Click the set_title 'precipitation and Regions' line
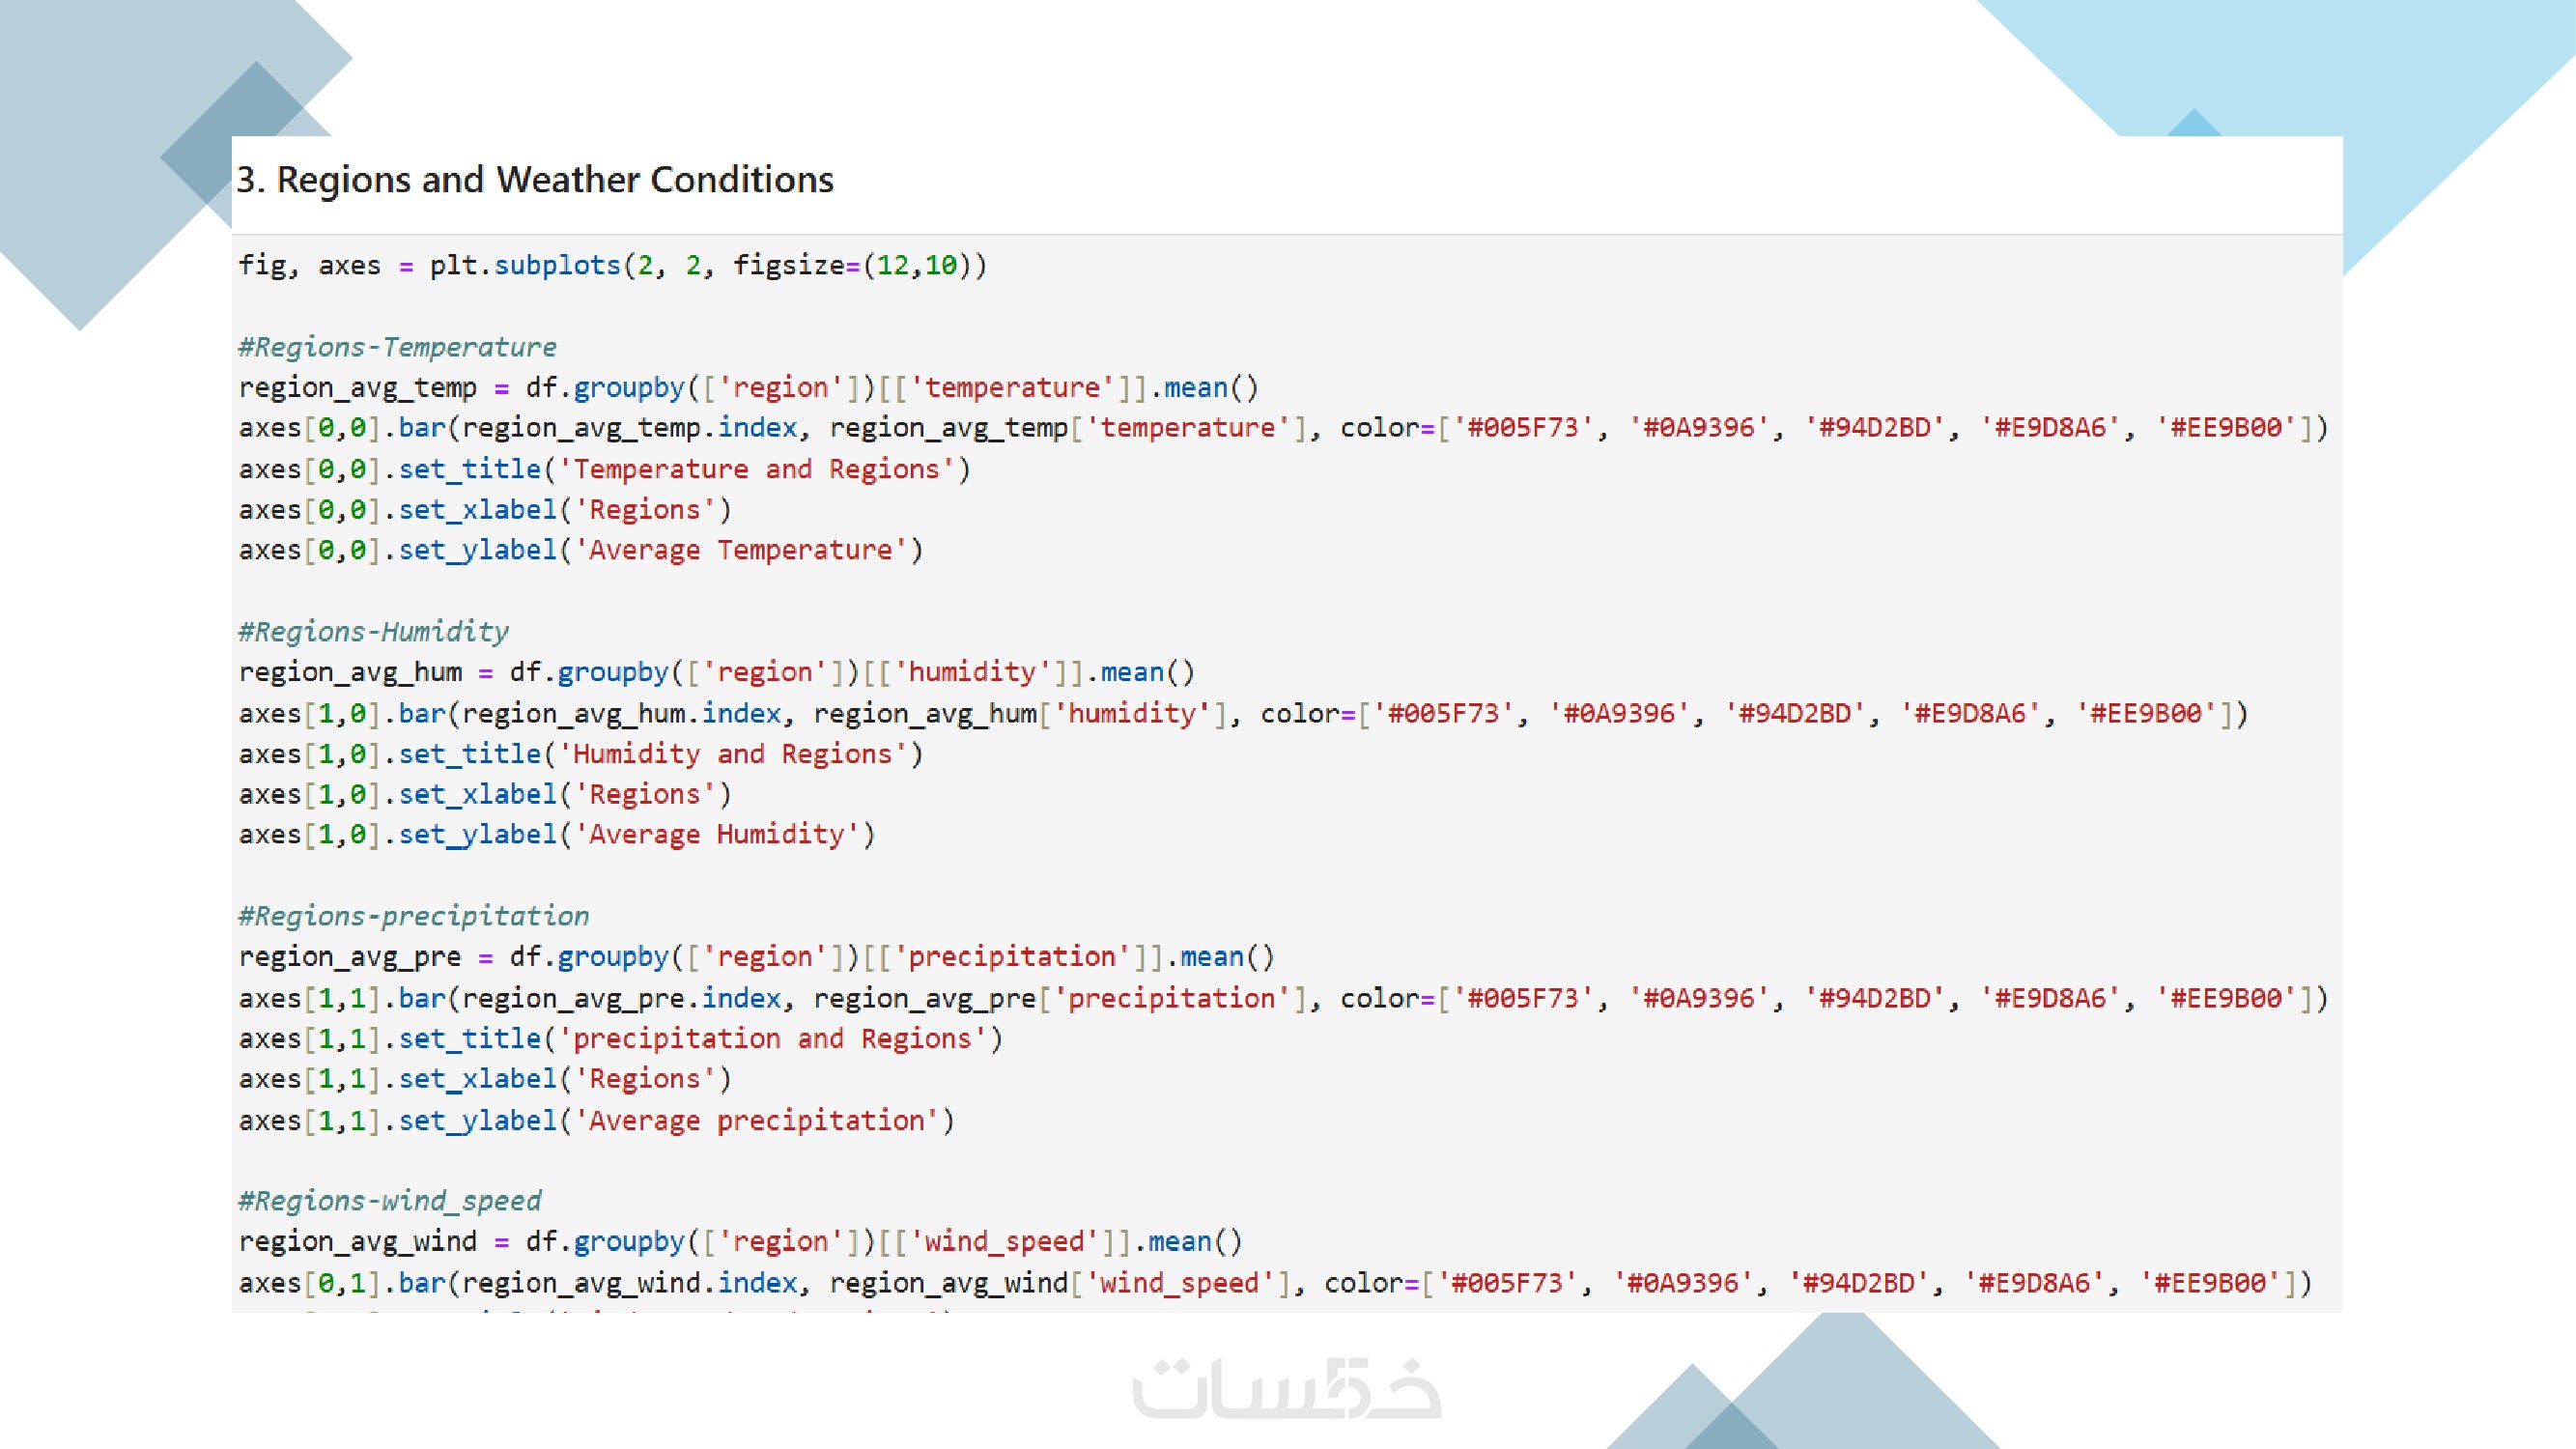Viewport: 2576px width, 1449px height. [620, 1039]
